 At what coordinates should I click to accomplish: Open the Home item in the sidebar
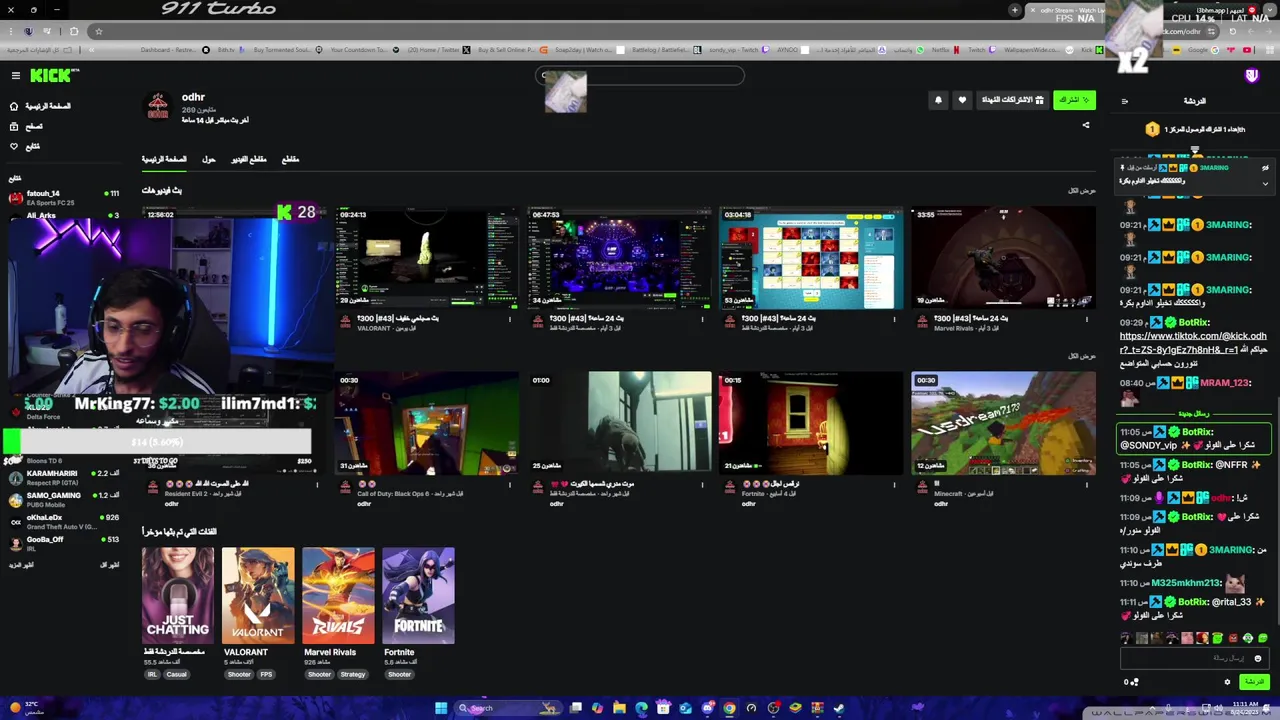(x=40, y=106)
